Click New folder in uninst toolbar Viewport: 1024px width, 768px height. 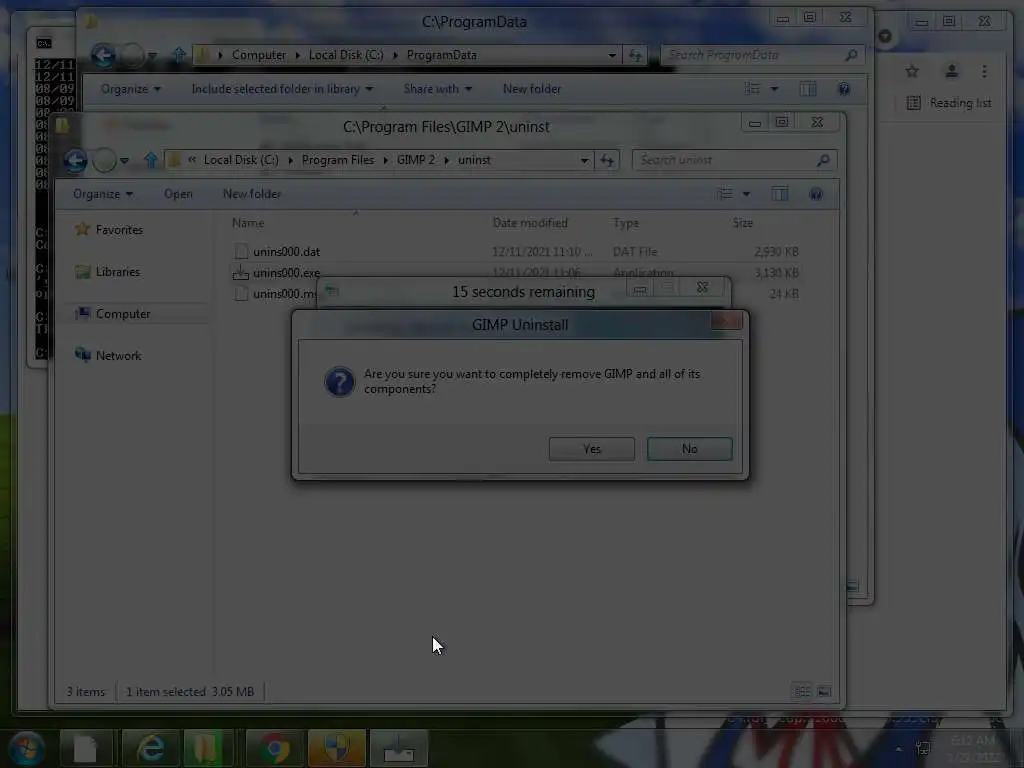tap(252, 194)
